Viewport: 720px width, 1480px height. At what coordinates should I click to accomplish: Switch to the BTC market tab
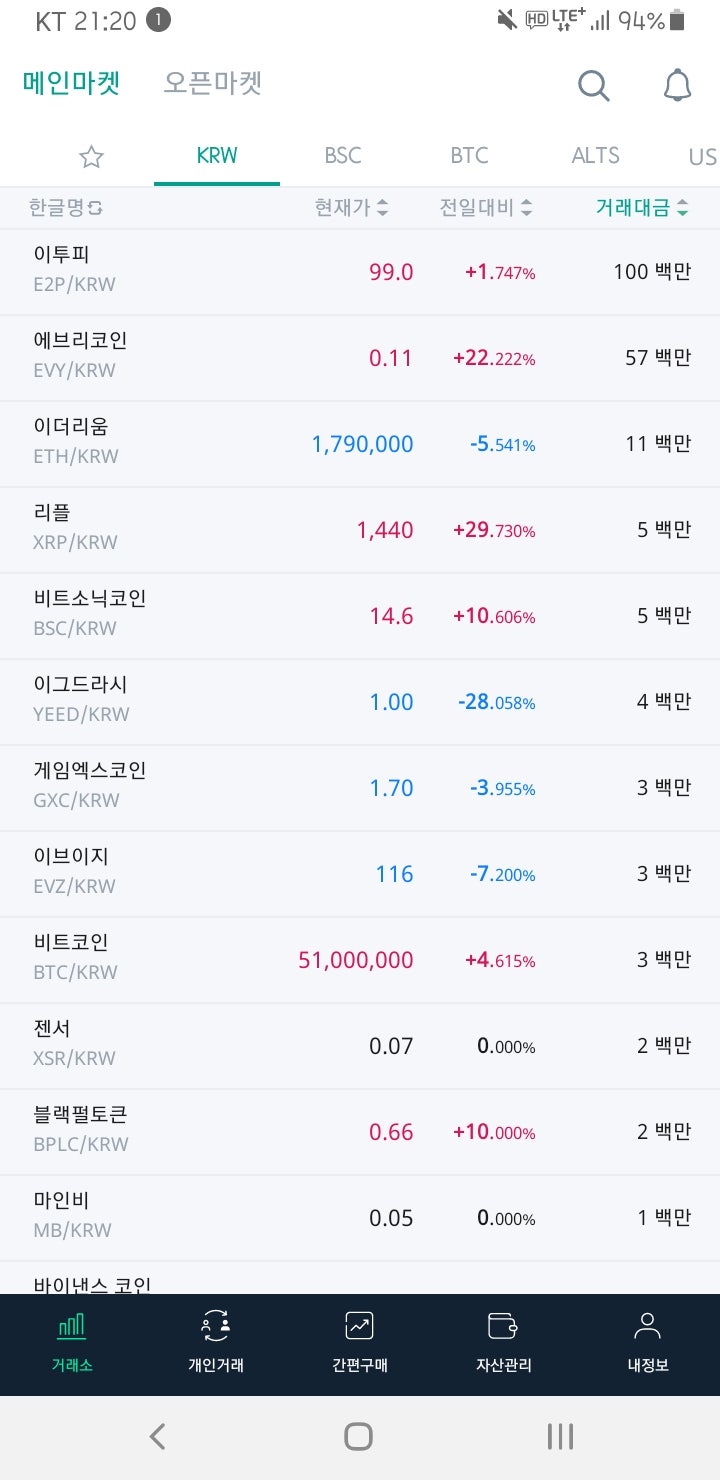469,156
